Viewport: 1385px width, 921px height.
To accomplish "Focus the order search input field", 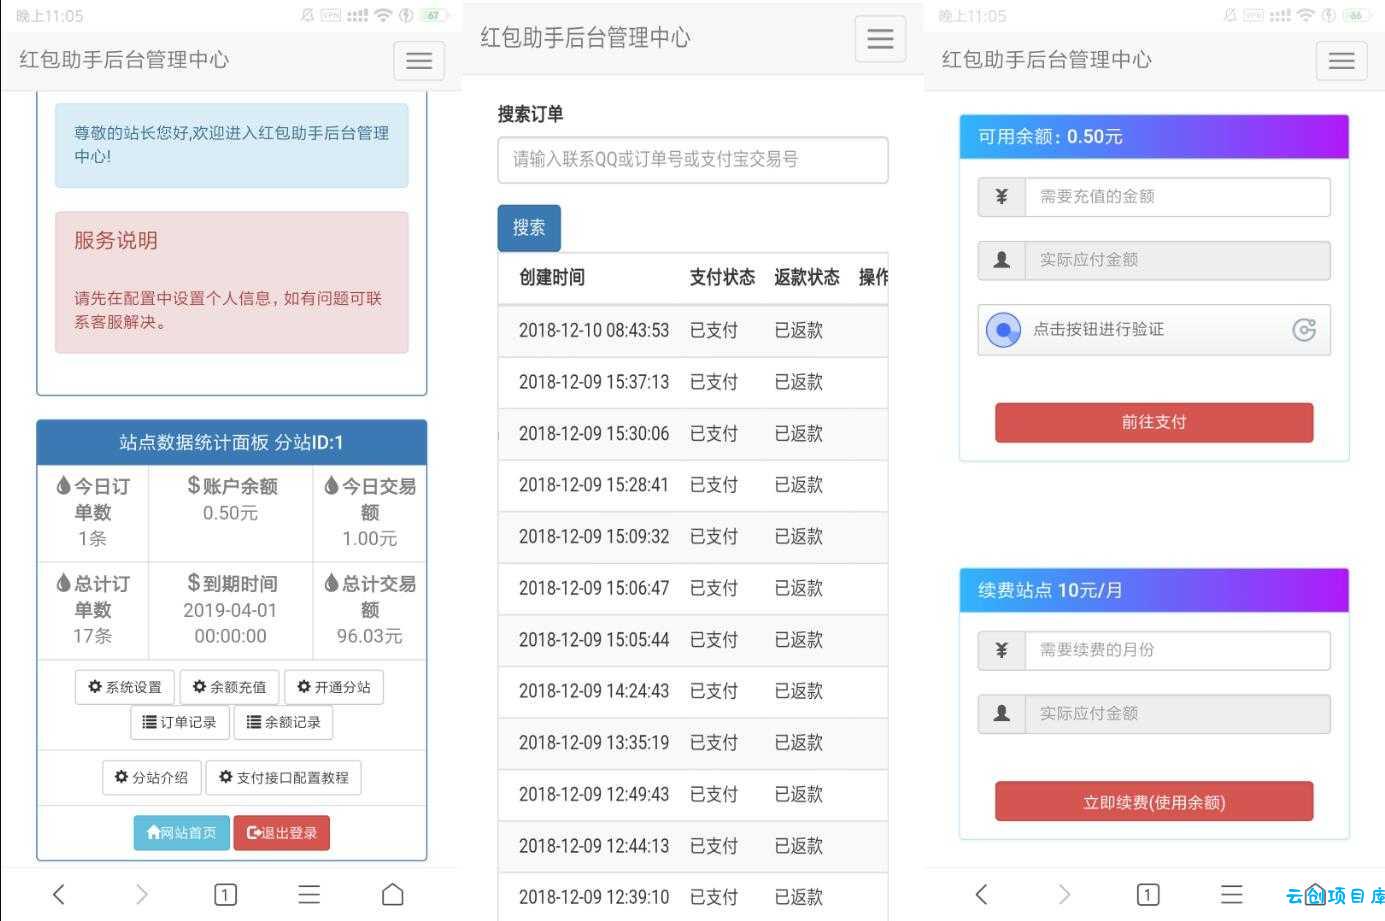I will coord(693,160).
